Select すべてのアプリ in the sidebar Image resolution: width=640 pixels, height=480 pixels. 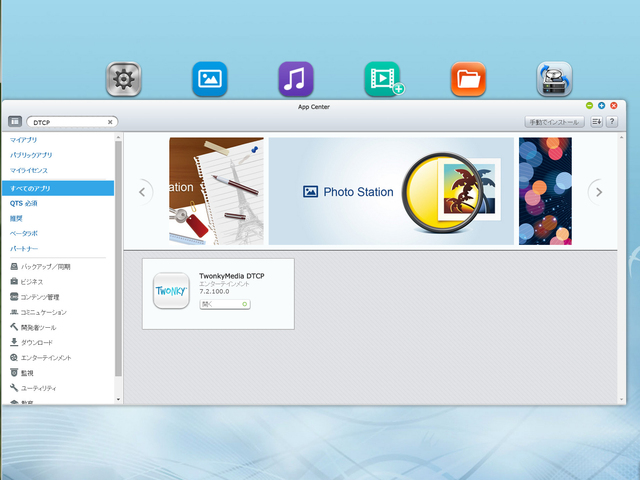58,188
